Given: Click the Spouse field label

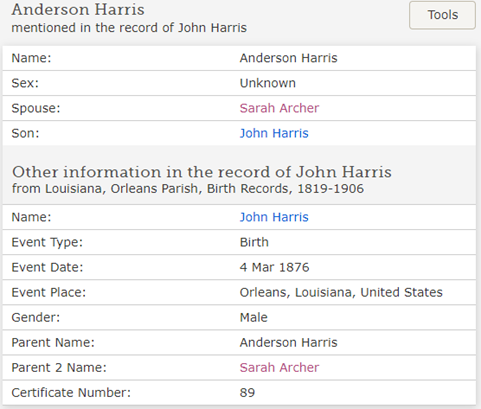Looking at the screenshot, I should [x=36, y=108].
